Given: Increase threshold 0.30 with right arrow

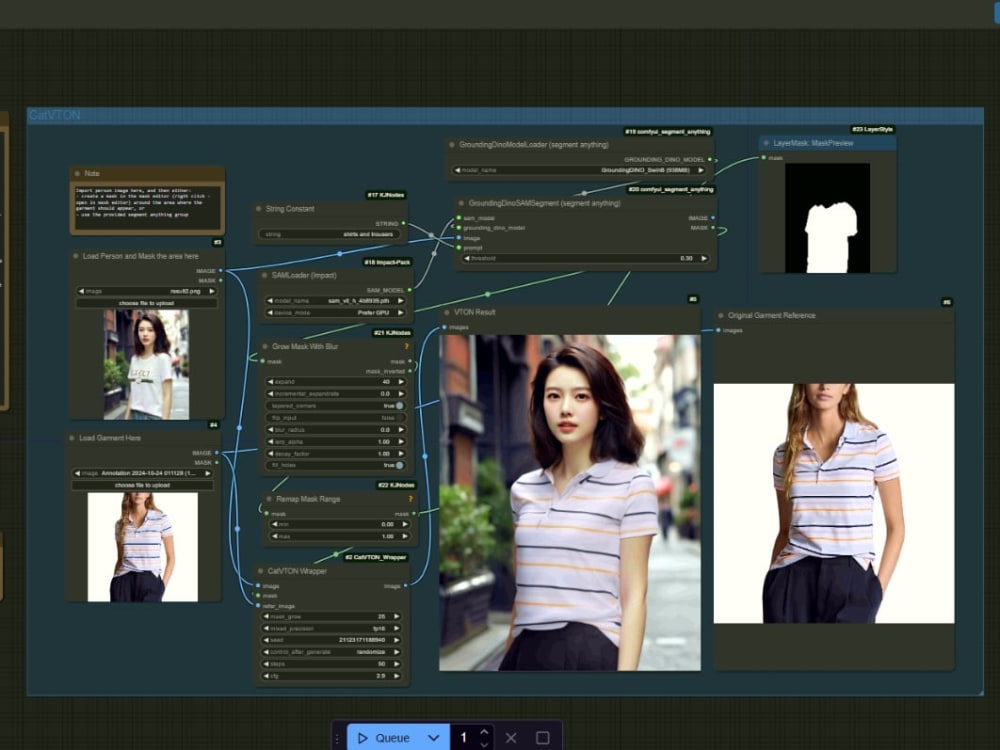Looking at the screenshot, I should [x=704, y=258].
